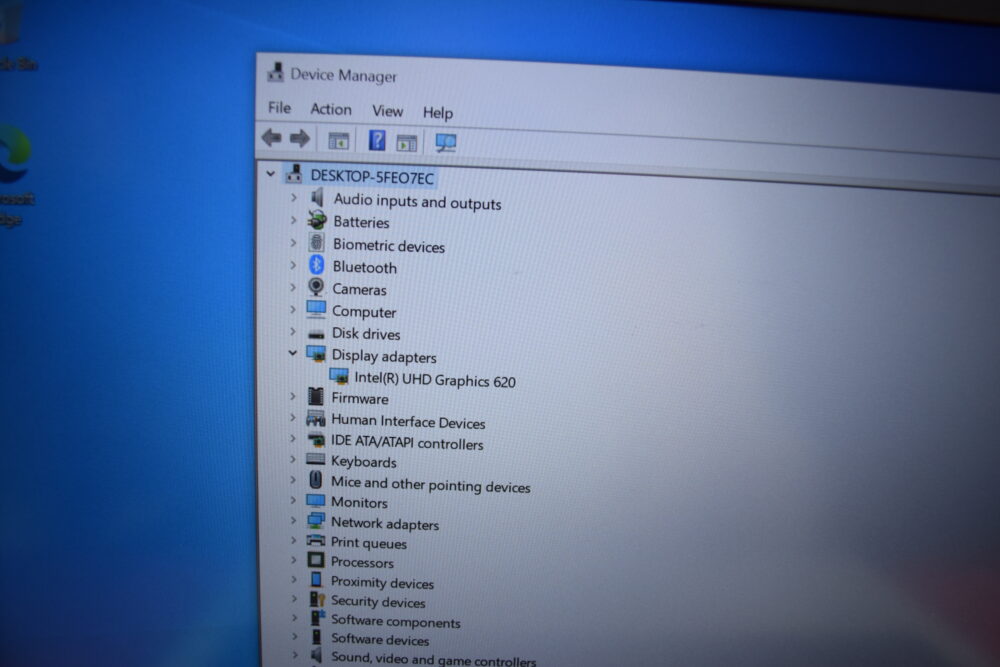Select the DESKTOP-5FEO7EC label
This screenshot has height=667, width=1000.
pyautogui.click(x=372, y=177)
